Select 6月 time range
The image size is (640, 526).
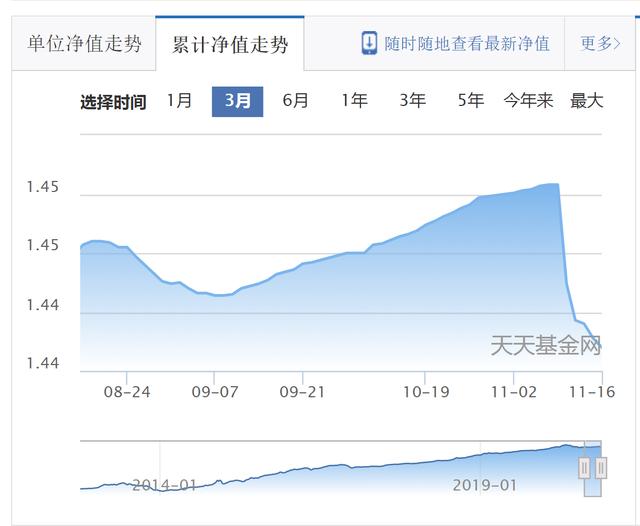click(x=296, y=101)
